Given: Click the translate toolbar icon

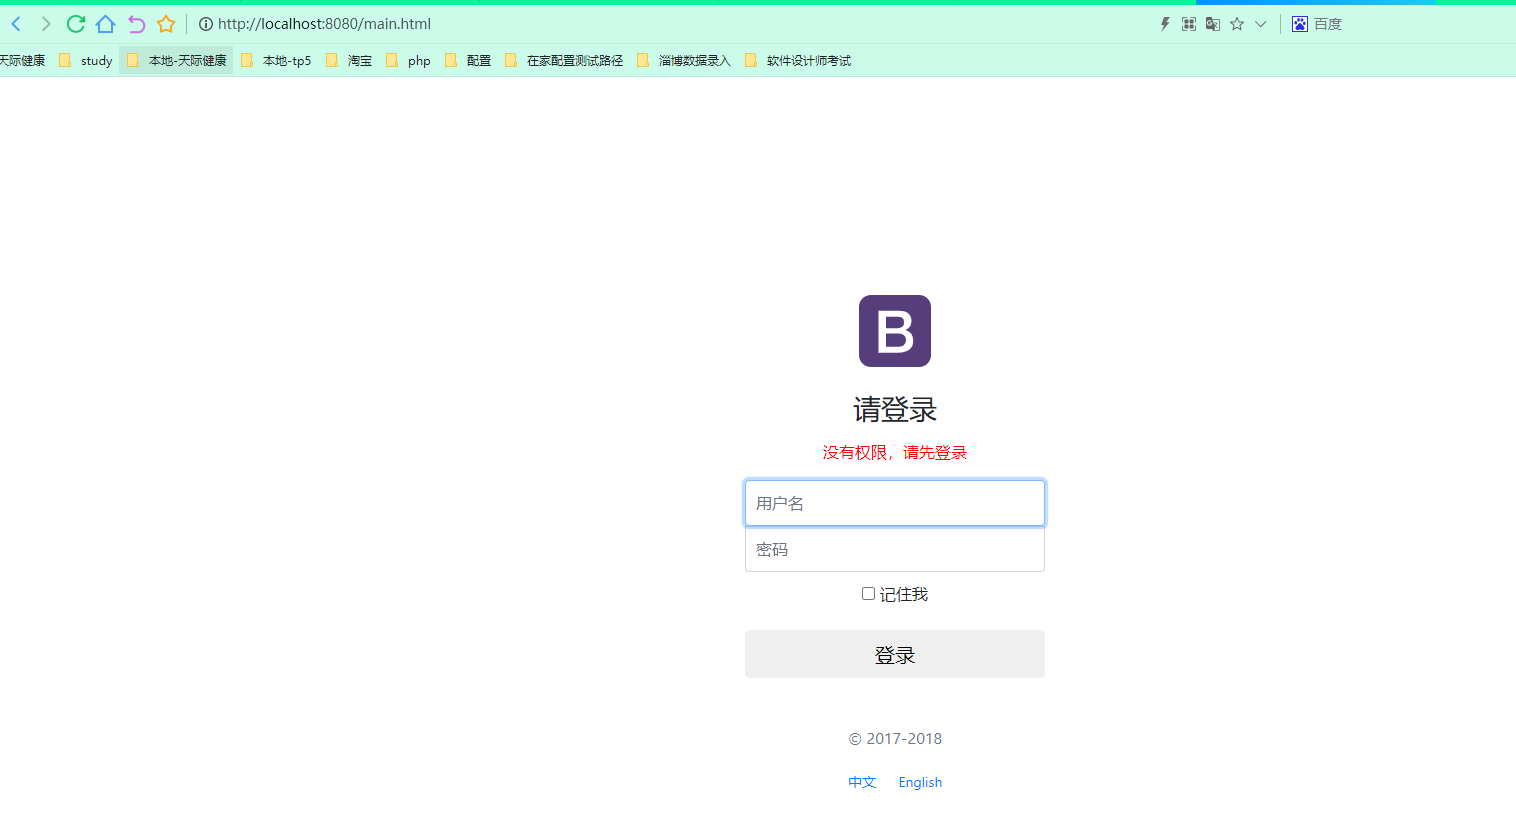Looking at the screenshot, I should coord(1212,23).
